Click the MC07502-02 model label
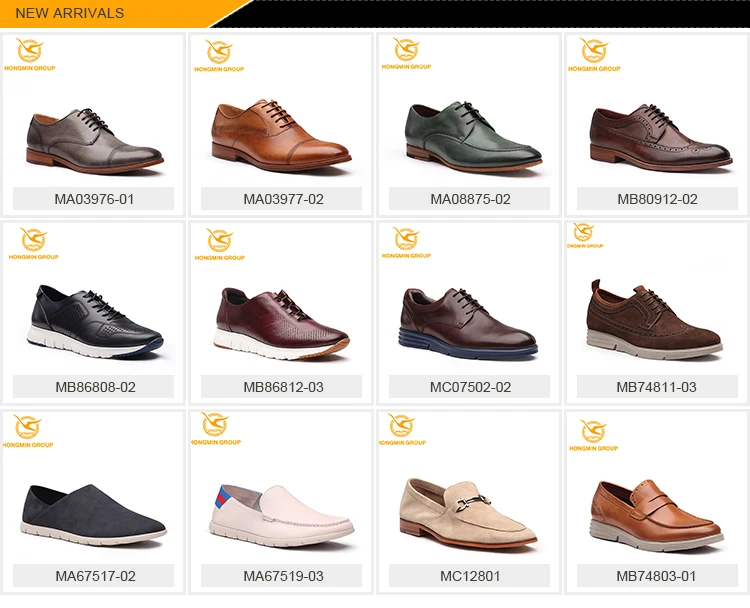This screenshot has width=750, height=608. pyautogui.click(x=470, y=387)
